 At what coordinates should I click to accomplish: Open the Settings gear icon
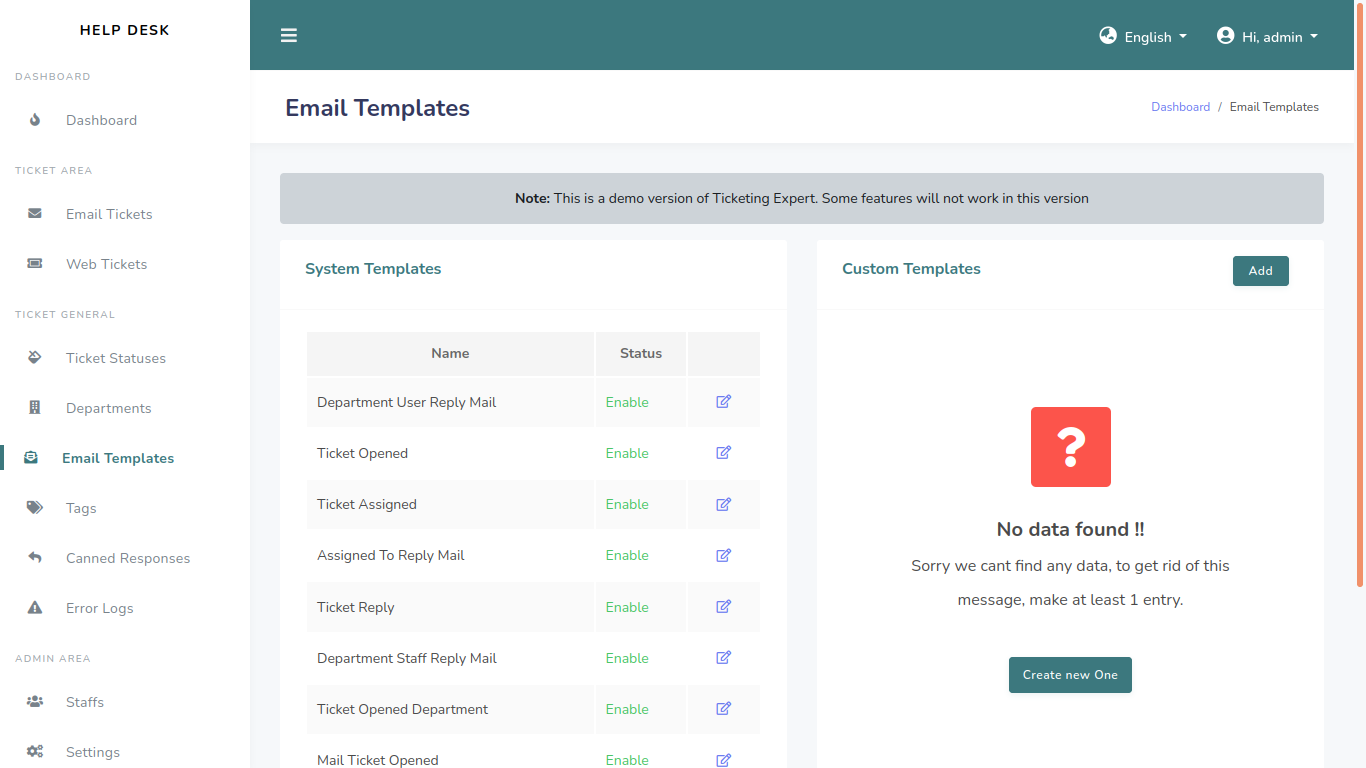[35, 751]
